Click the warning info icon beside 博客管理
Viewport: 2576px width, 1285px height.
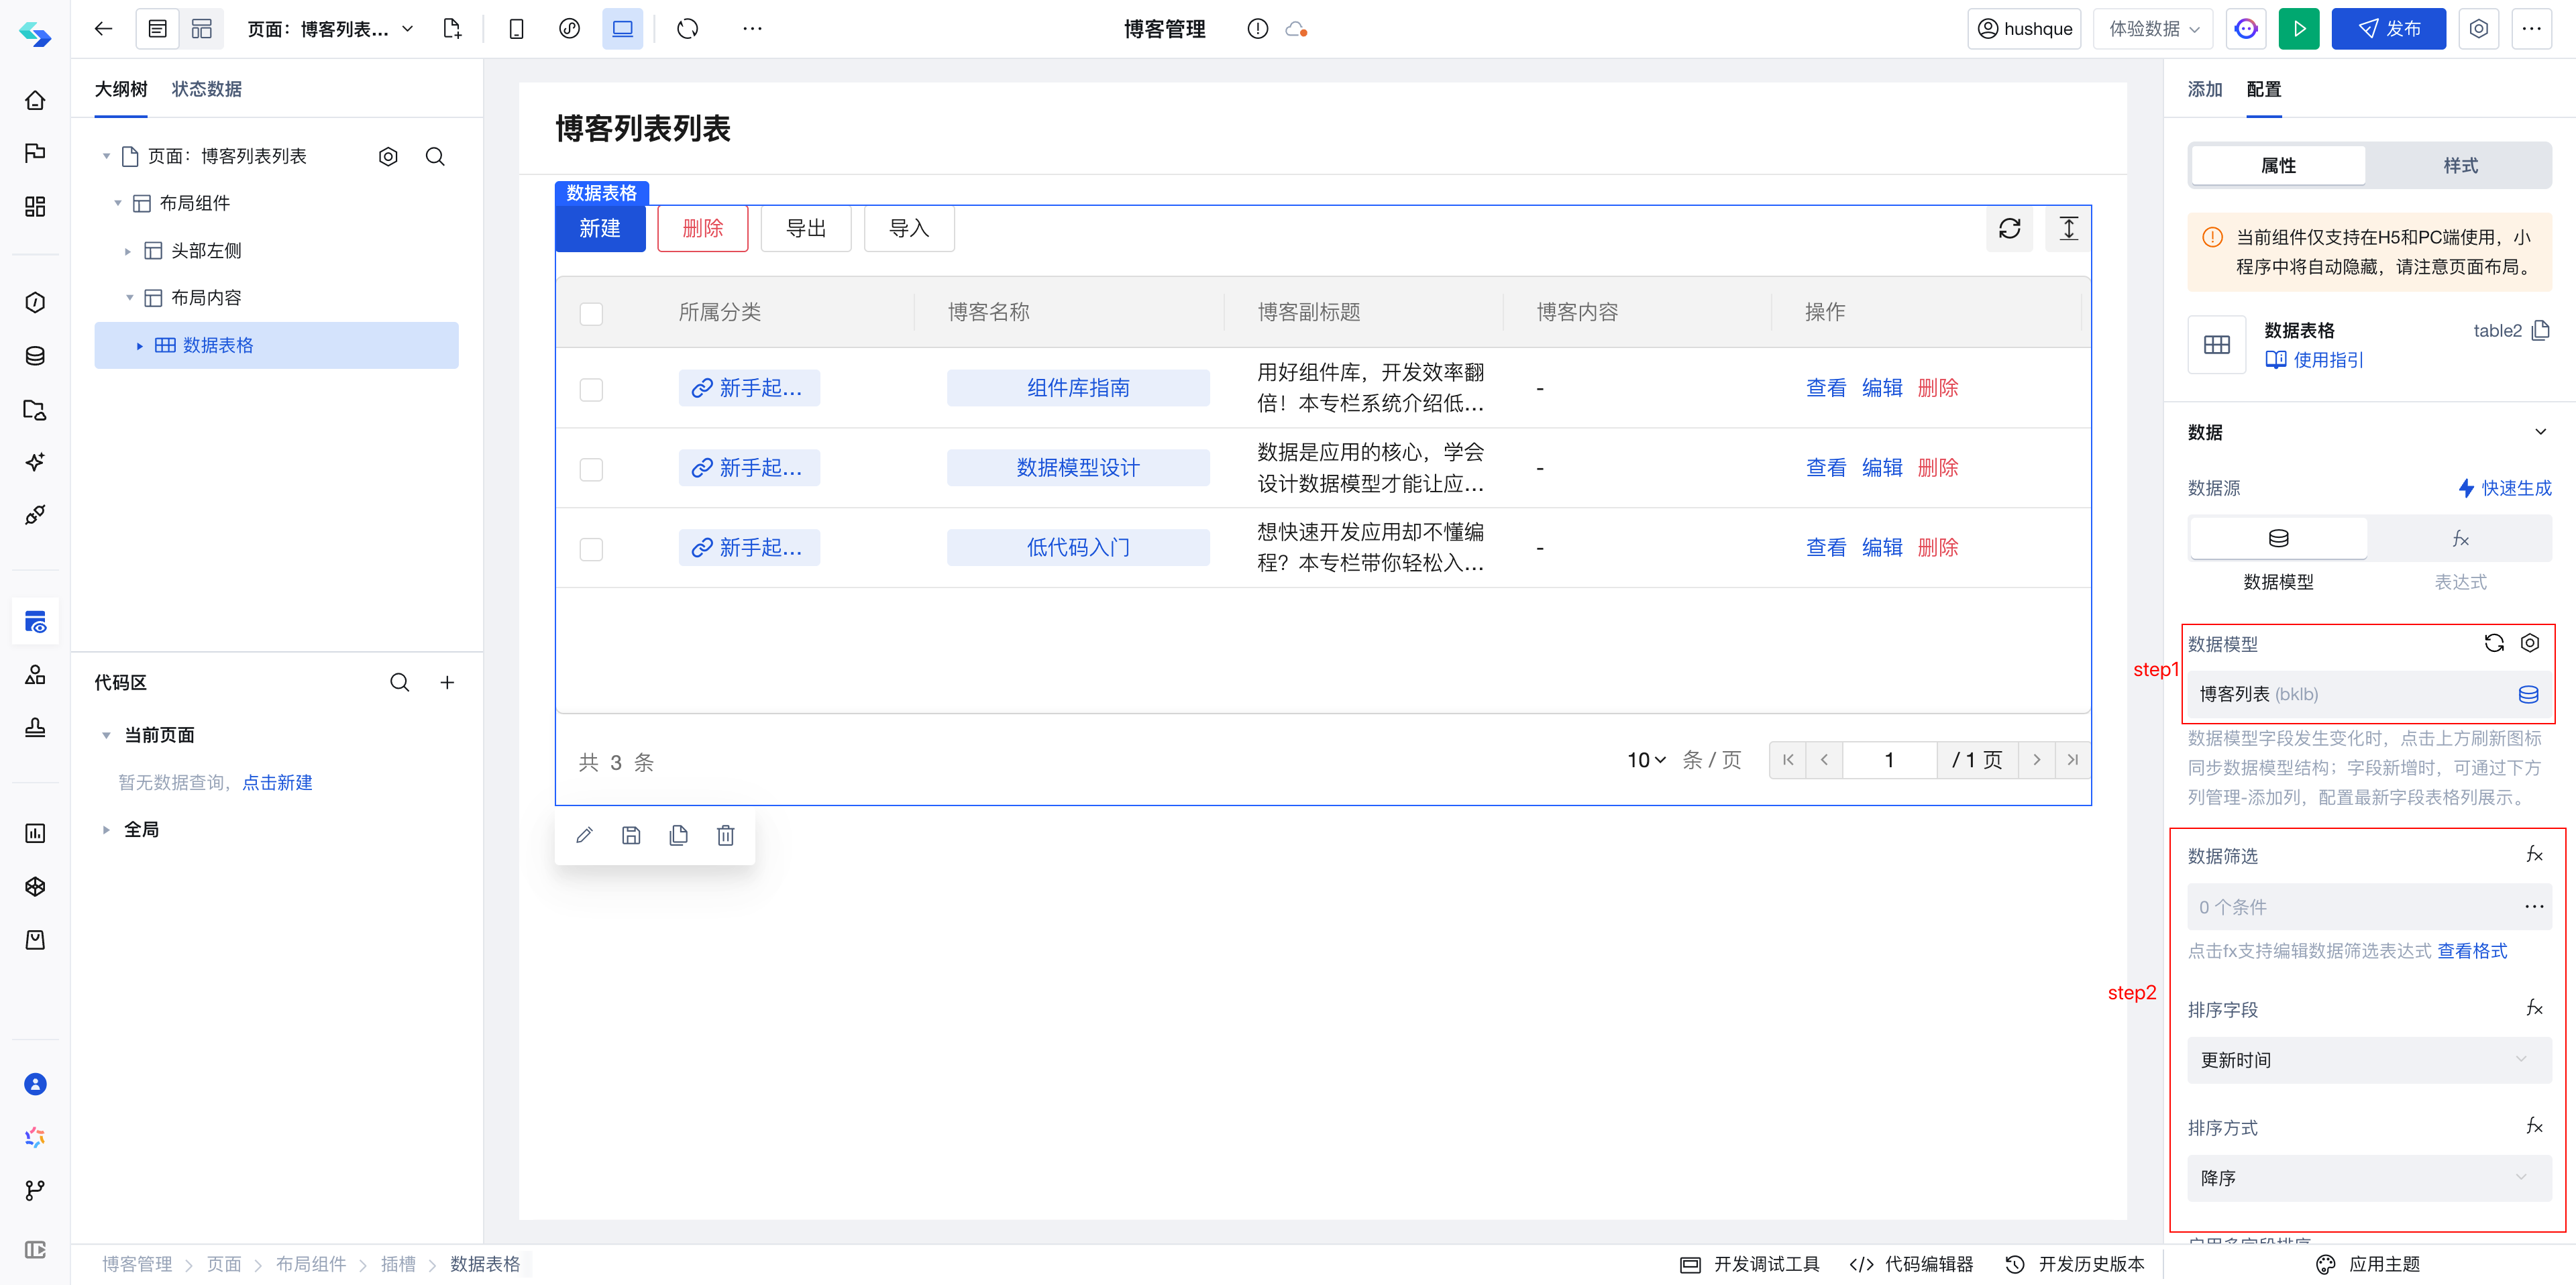click(1258, 29)
